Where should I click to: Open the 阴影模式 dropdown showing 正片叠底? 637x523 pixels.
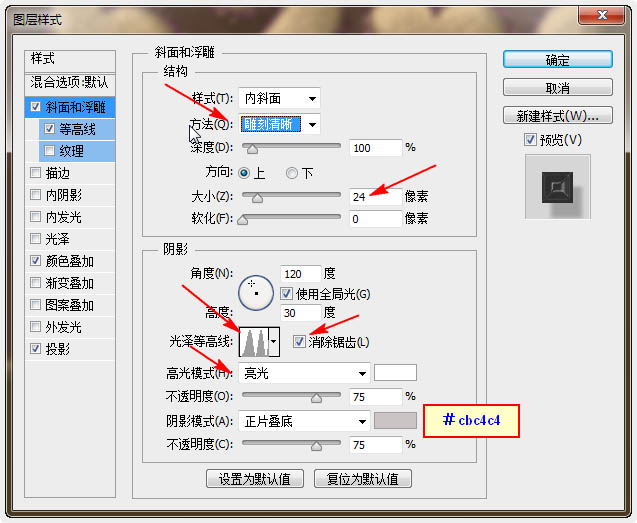pos(304,421)
